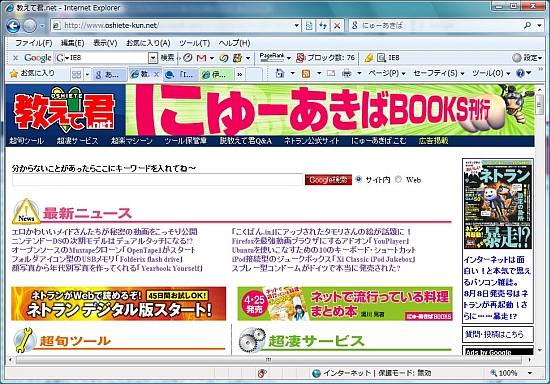
Task: Open the YouPlayer Firefox add-on news link
Action: 320,241
